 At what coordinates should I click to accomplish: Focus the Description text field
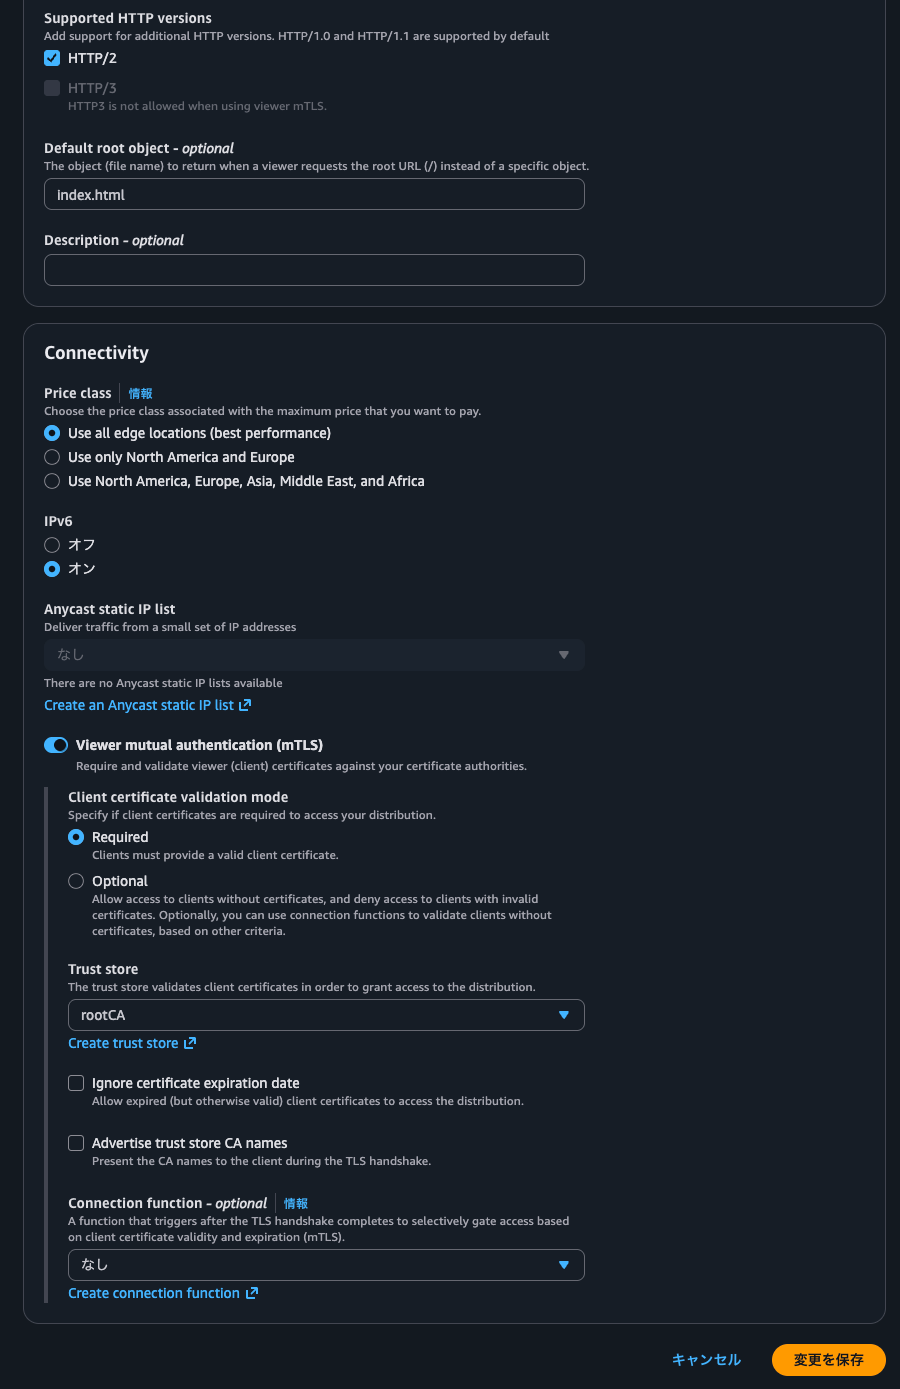tap(314, 270)
